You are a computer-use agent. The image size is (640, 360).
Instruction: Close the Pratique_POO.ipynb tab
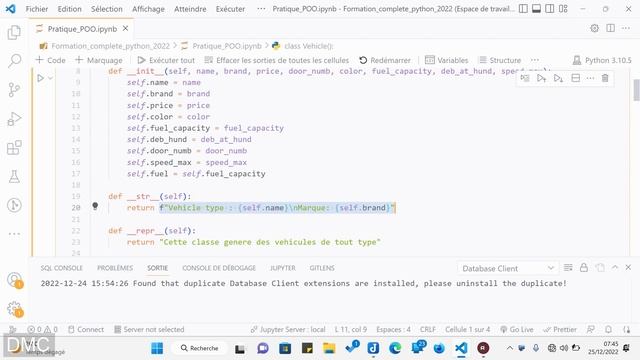point(125,29)
